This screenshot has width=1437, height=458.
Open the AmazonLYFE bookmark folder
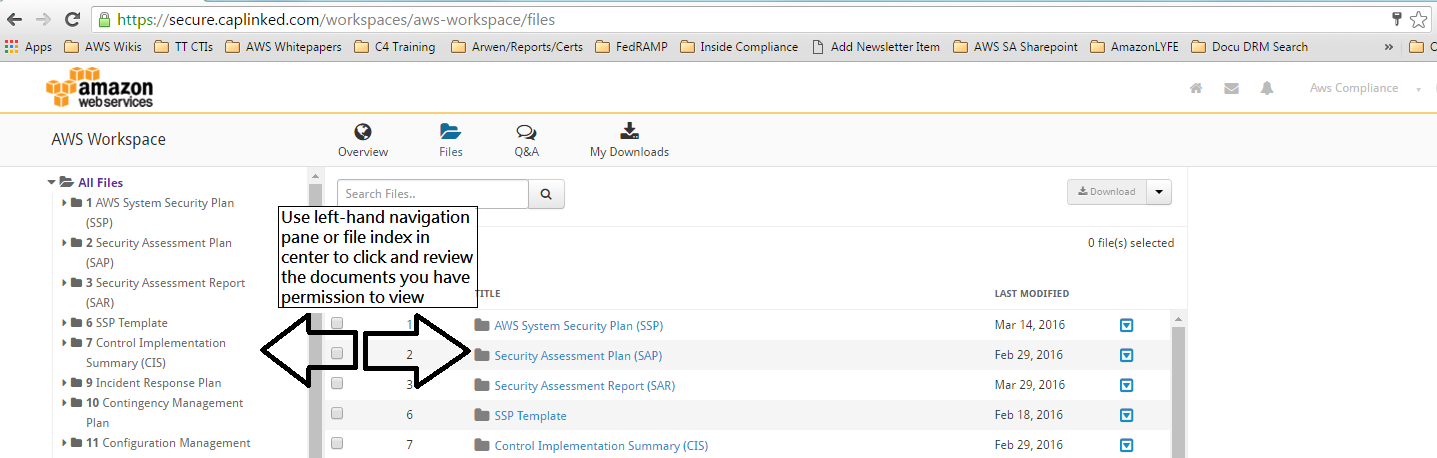coord(1134,46)
